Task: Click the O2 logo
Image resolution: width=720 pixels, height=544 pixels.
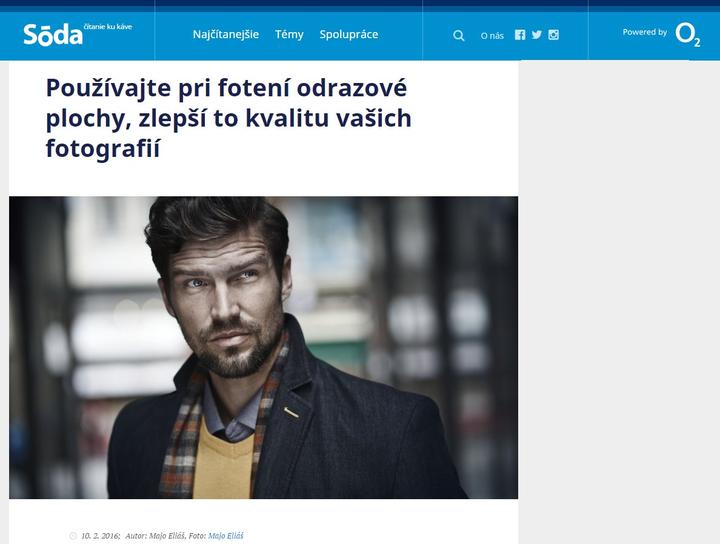Action: [x=687, y=34]
